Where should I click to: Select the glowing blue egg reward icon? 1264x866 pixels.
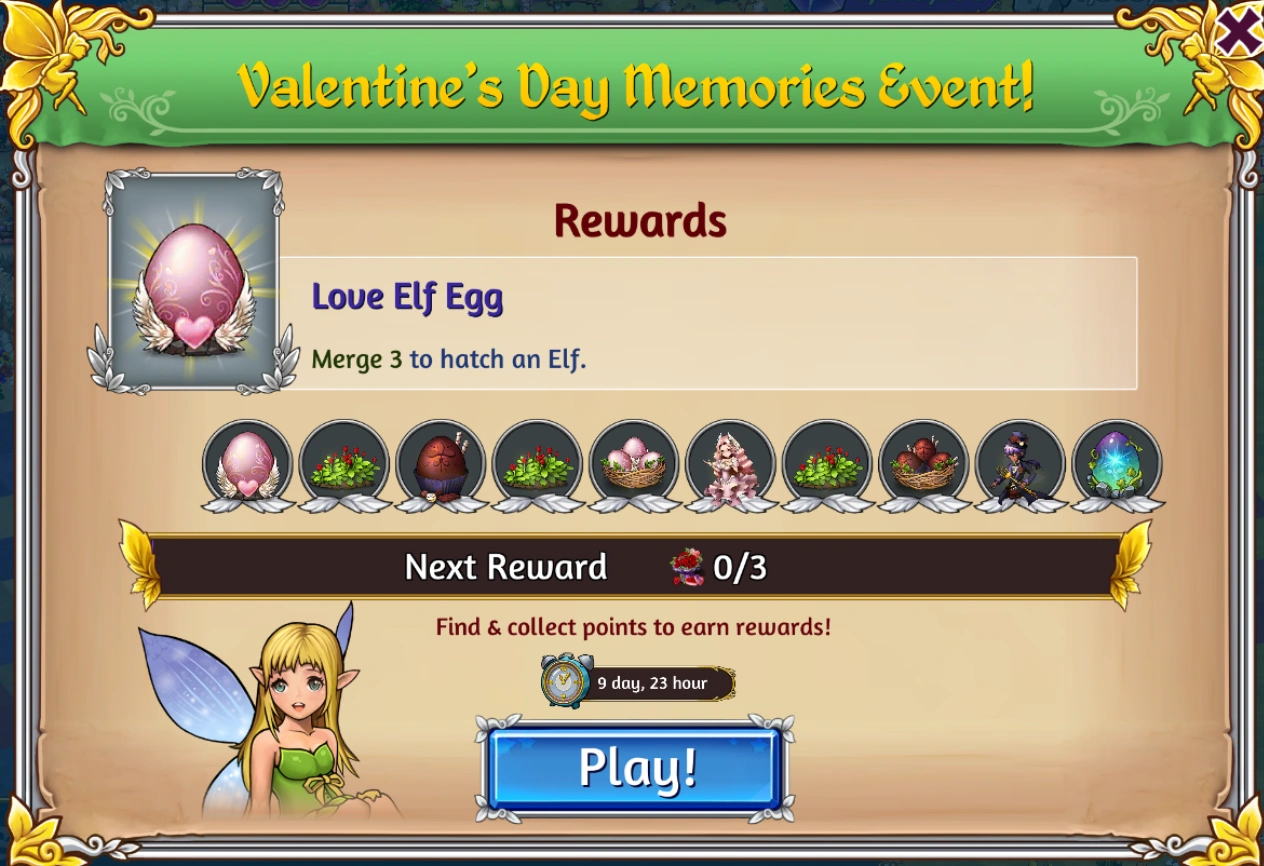(x=1118, y=465)
